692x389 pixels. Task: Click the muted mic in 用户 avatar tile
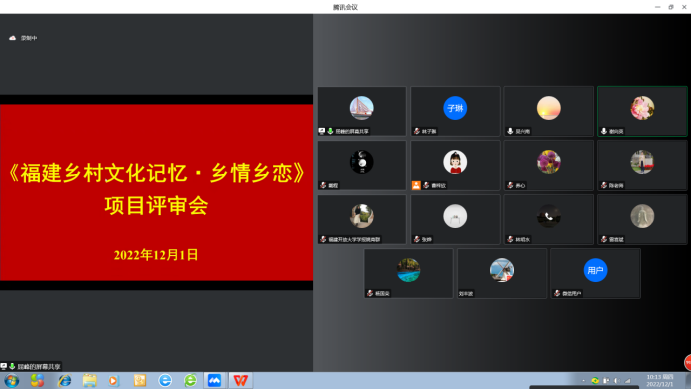pos(557,293)
